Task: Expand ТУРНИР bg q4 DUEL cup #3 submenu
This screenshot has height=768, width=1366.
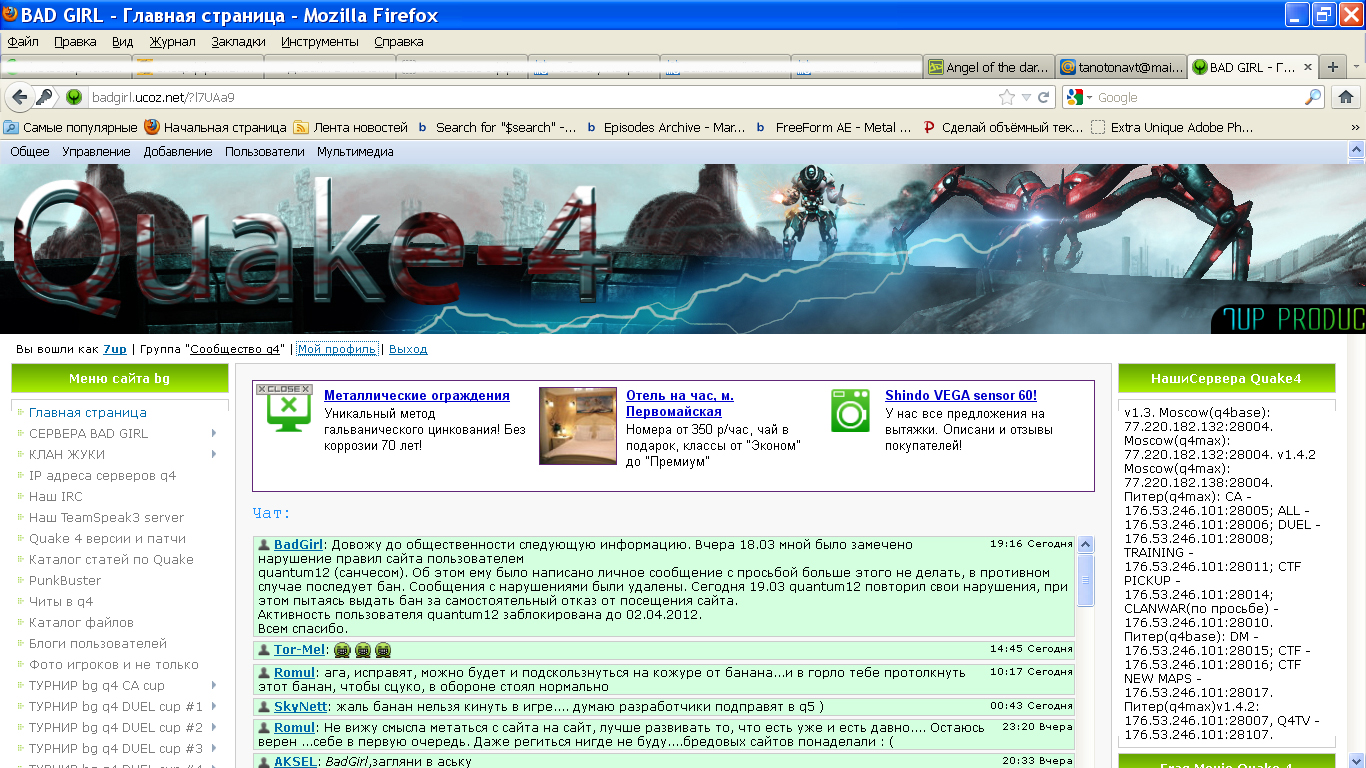Action: (x=214, y=748)
